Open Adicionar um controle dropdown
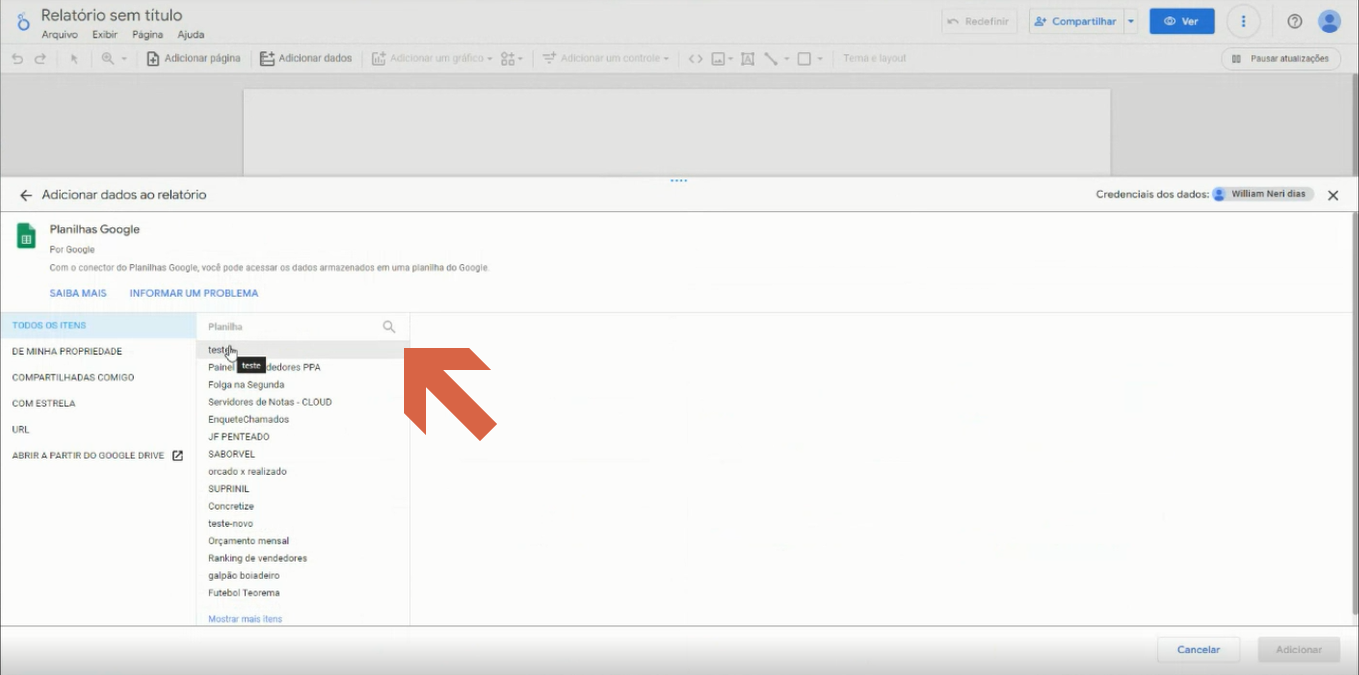 [x=605, y=59]
